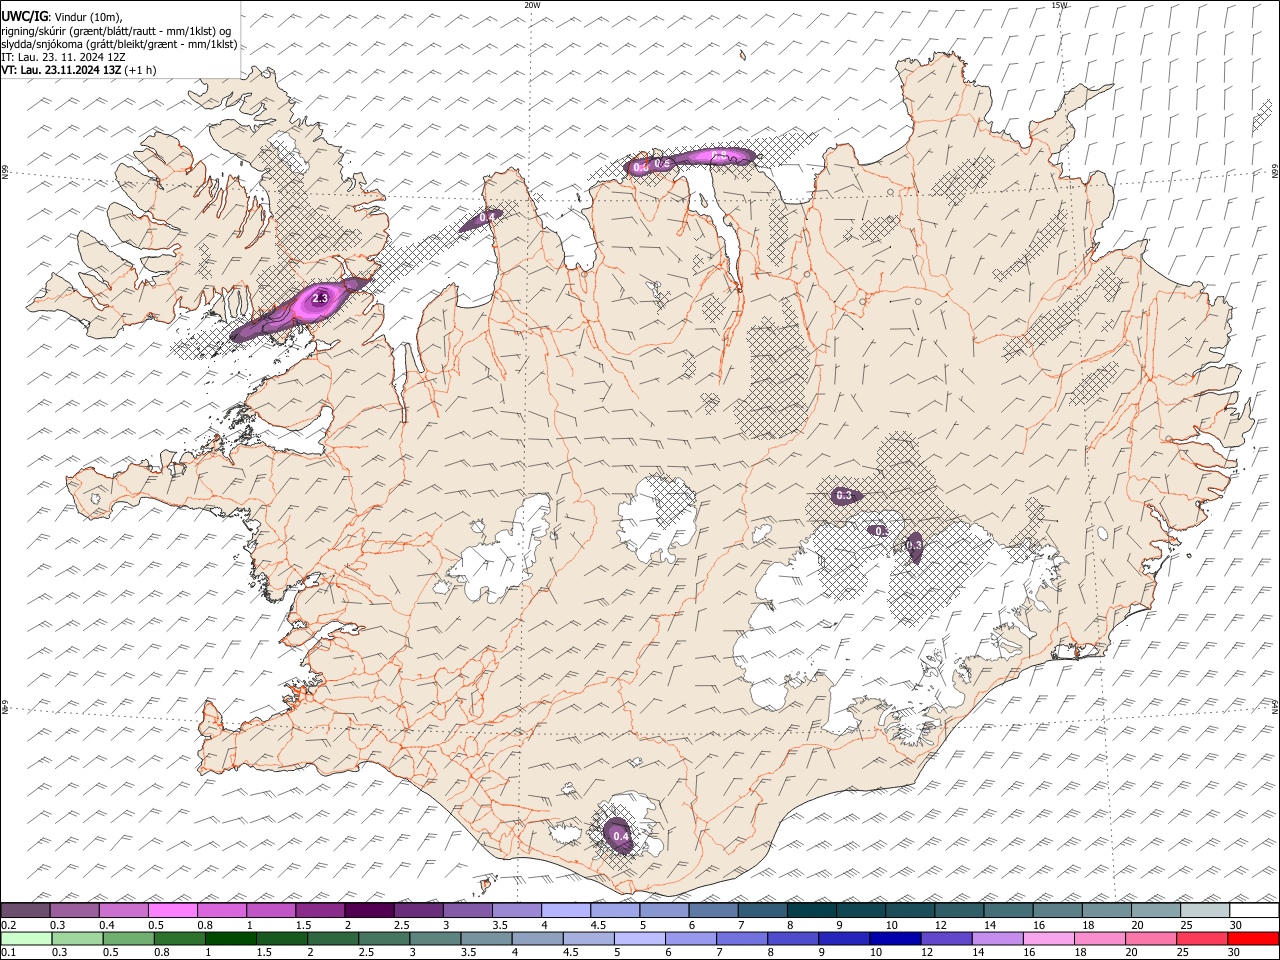The image size is (1280, 960).
Task: Click the 0.2 label on the color scale
Action: [x=8, y=925]
